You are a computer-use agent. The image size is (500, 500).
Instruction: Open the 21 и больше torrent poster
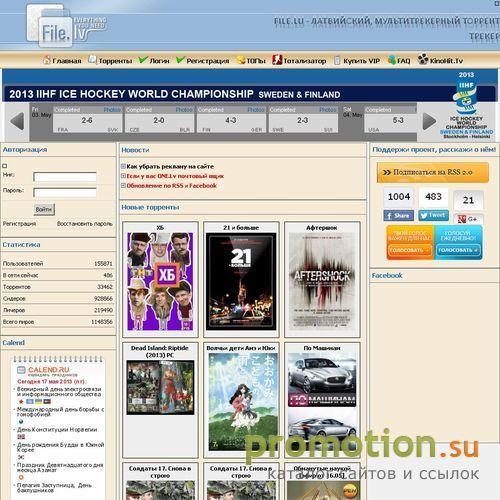pyautogui.click(x=241, y=282)
